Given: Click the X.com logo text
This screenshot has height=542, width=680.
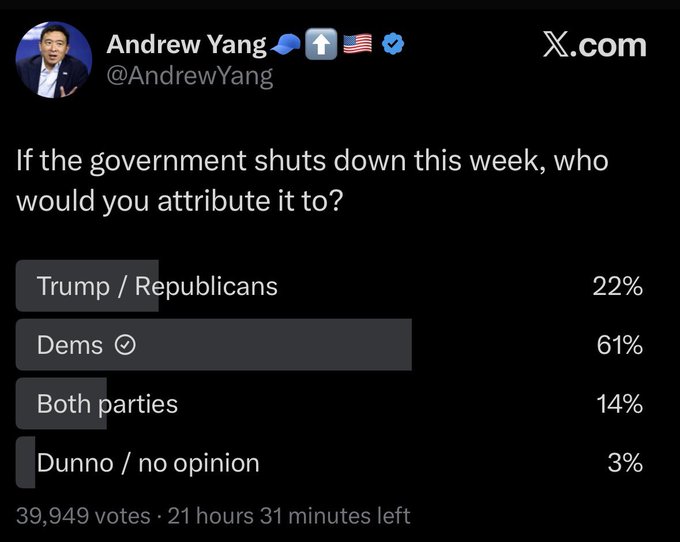Looking at the screenshot, I should [x=594, y=45].
